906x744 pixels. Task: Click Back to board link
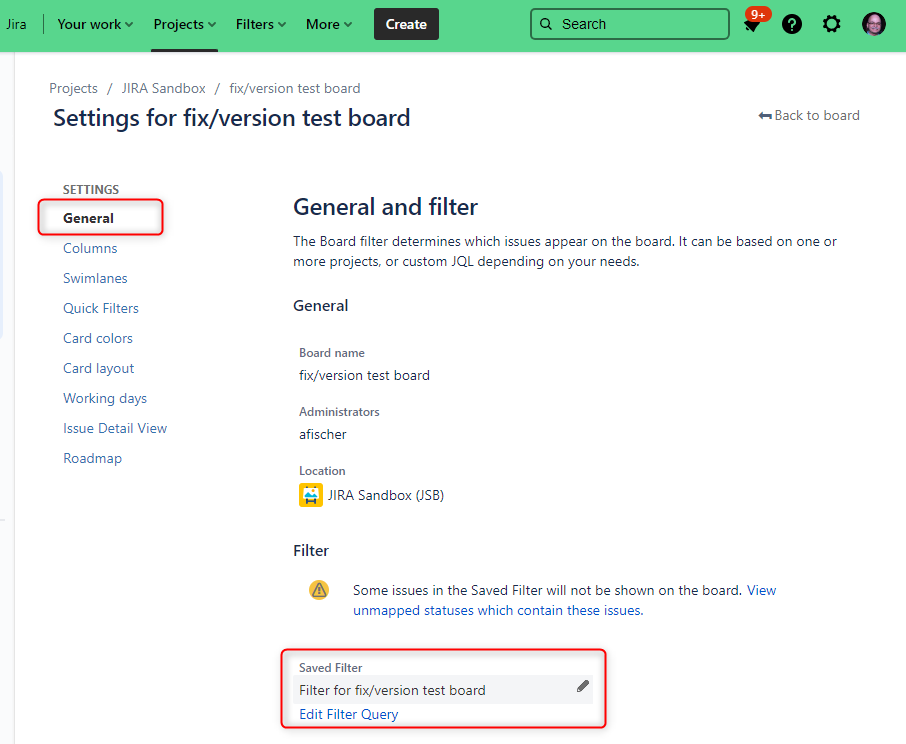(x=809, y=116)
